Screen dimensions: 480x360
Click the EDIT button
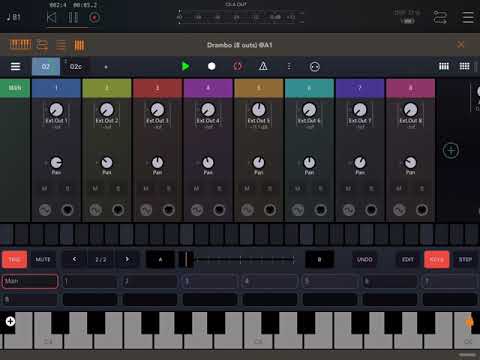408,259
